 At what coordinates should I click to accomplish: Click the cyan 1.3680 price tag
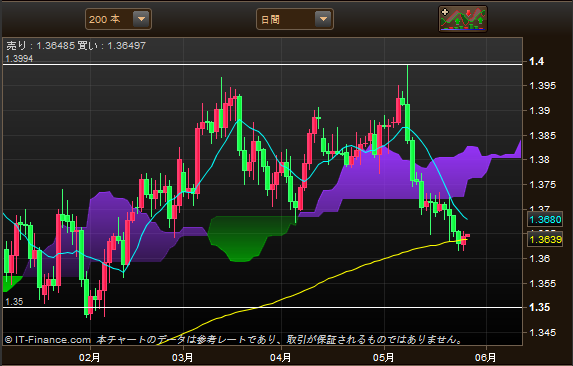click(x=545, y=220)
